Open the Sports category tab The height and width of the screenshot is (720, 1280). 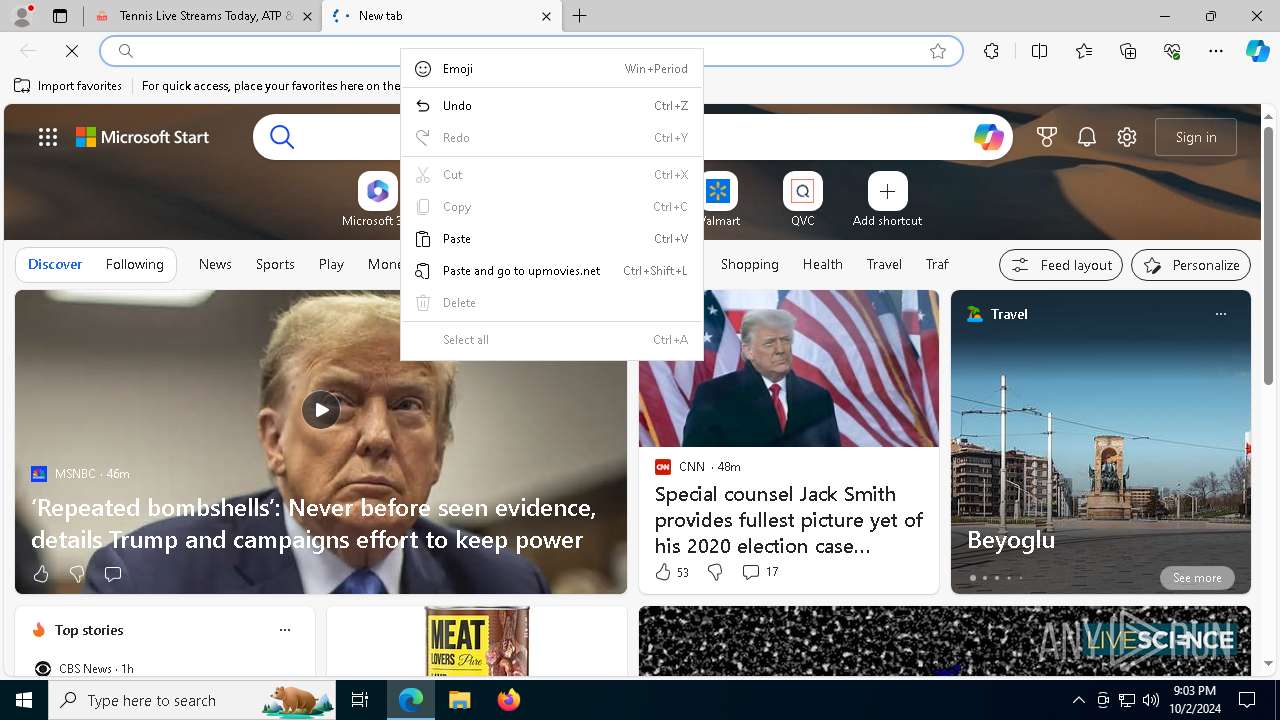[x=275, y=265]
